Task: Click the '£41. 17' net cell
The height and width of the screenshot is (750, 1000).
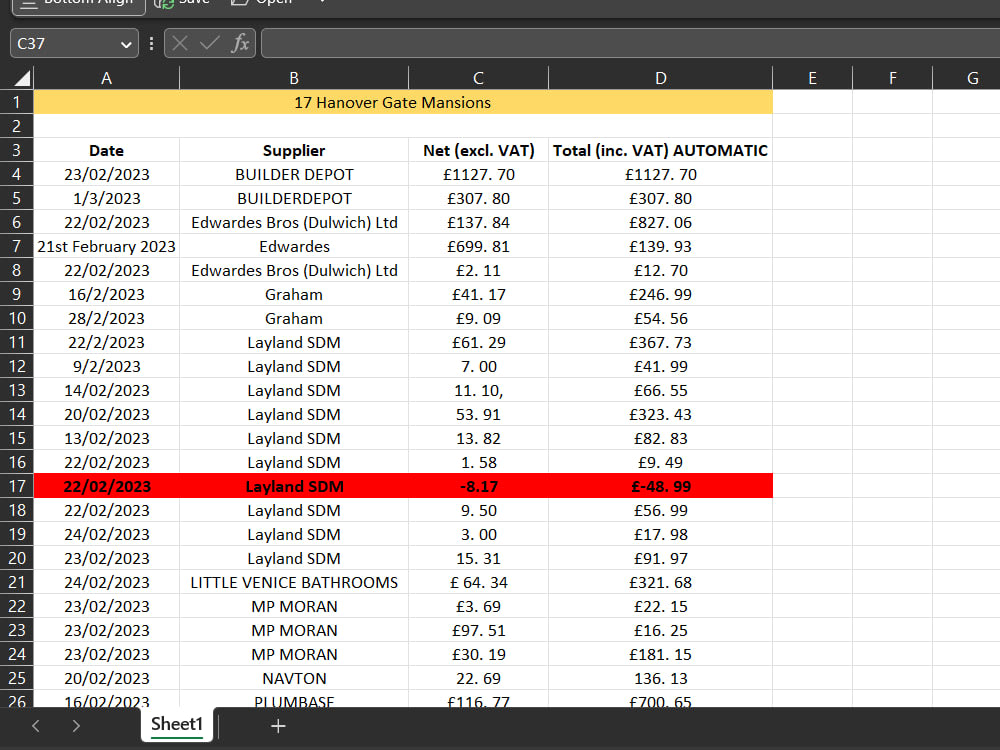Action: click(x=478, y=294)
